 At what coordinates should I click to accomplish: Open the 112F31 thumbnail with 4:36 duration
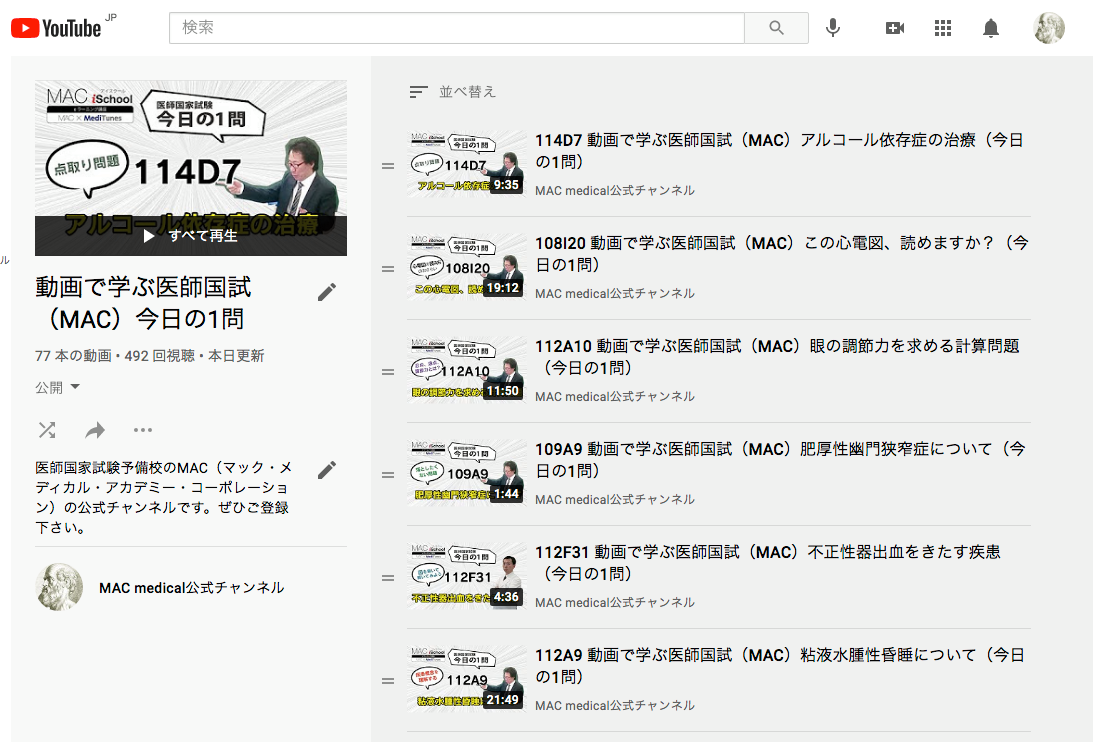[x=466, y=577]
